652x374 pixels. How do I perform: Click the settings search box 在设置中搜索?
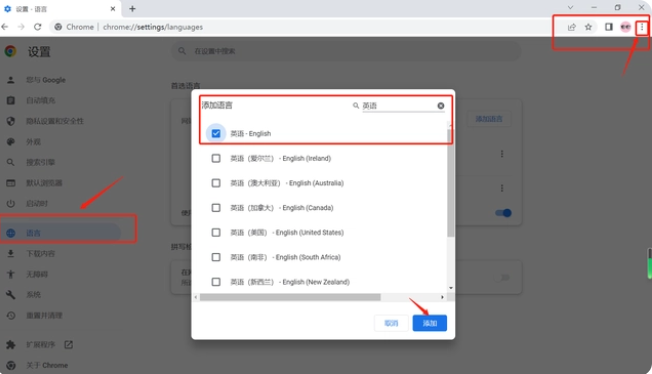(x=346, y=51)
